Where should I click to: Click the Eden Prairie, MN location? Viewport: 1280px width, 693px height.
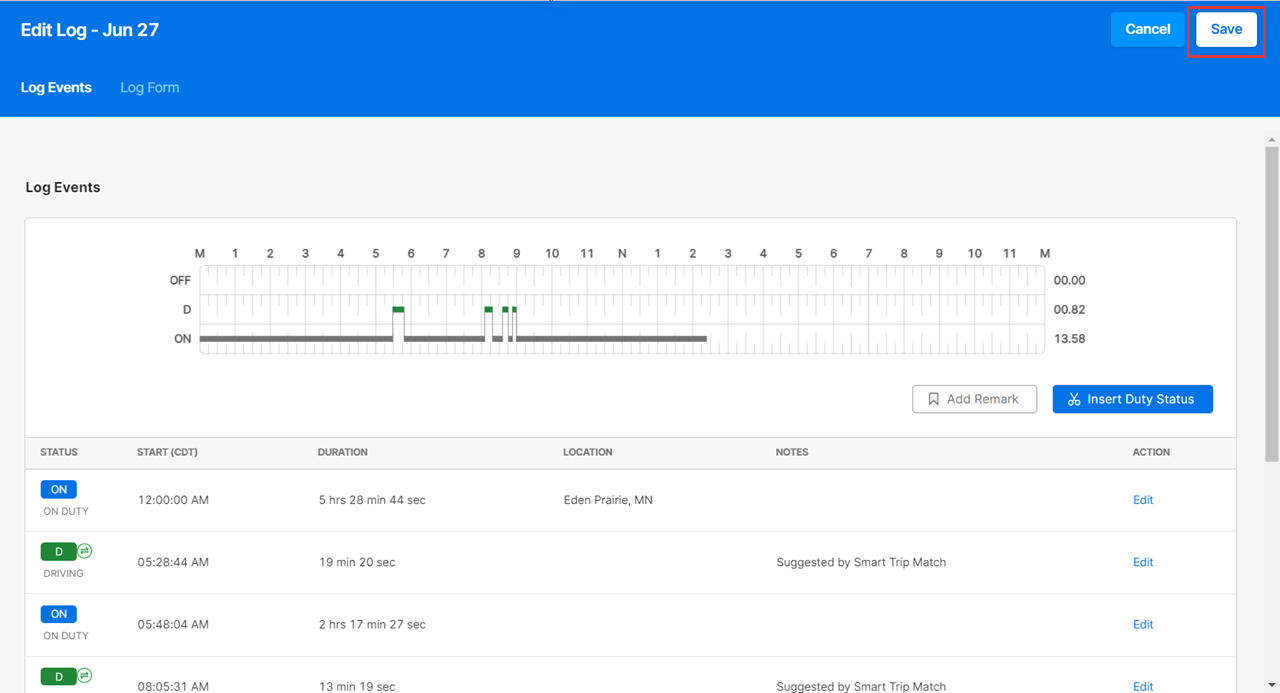(608, 500)
